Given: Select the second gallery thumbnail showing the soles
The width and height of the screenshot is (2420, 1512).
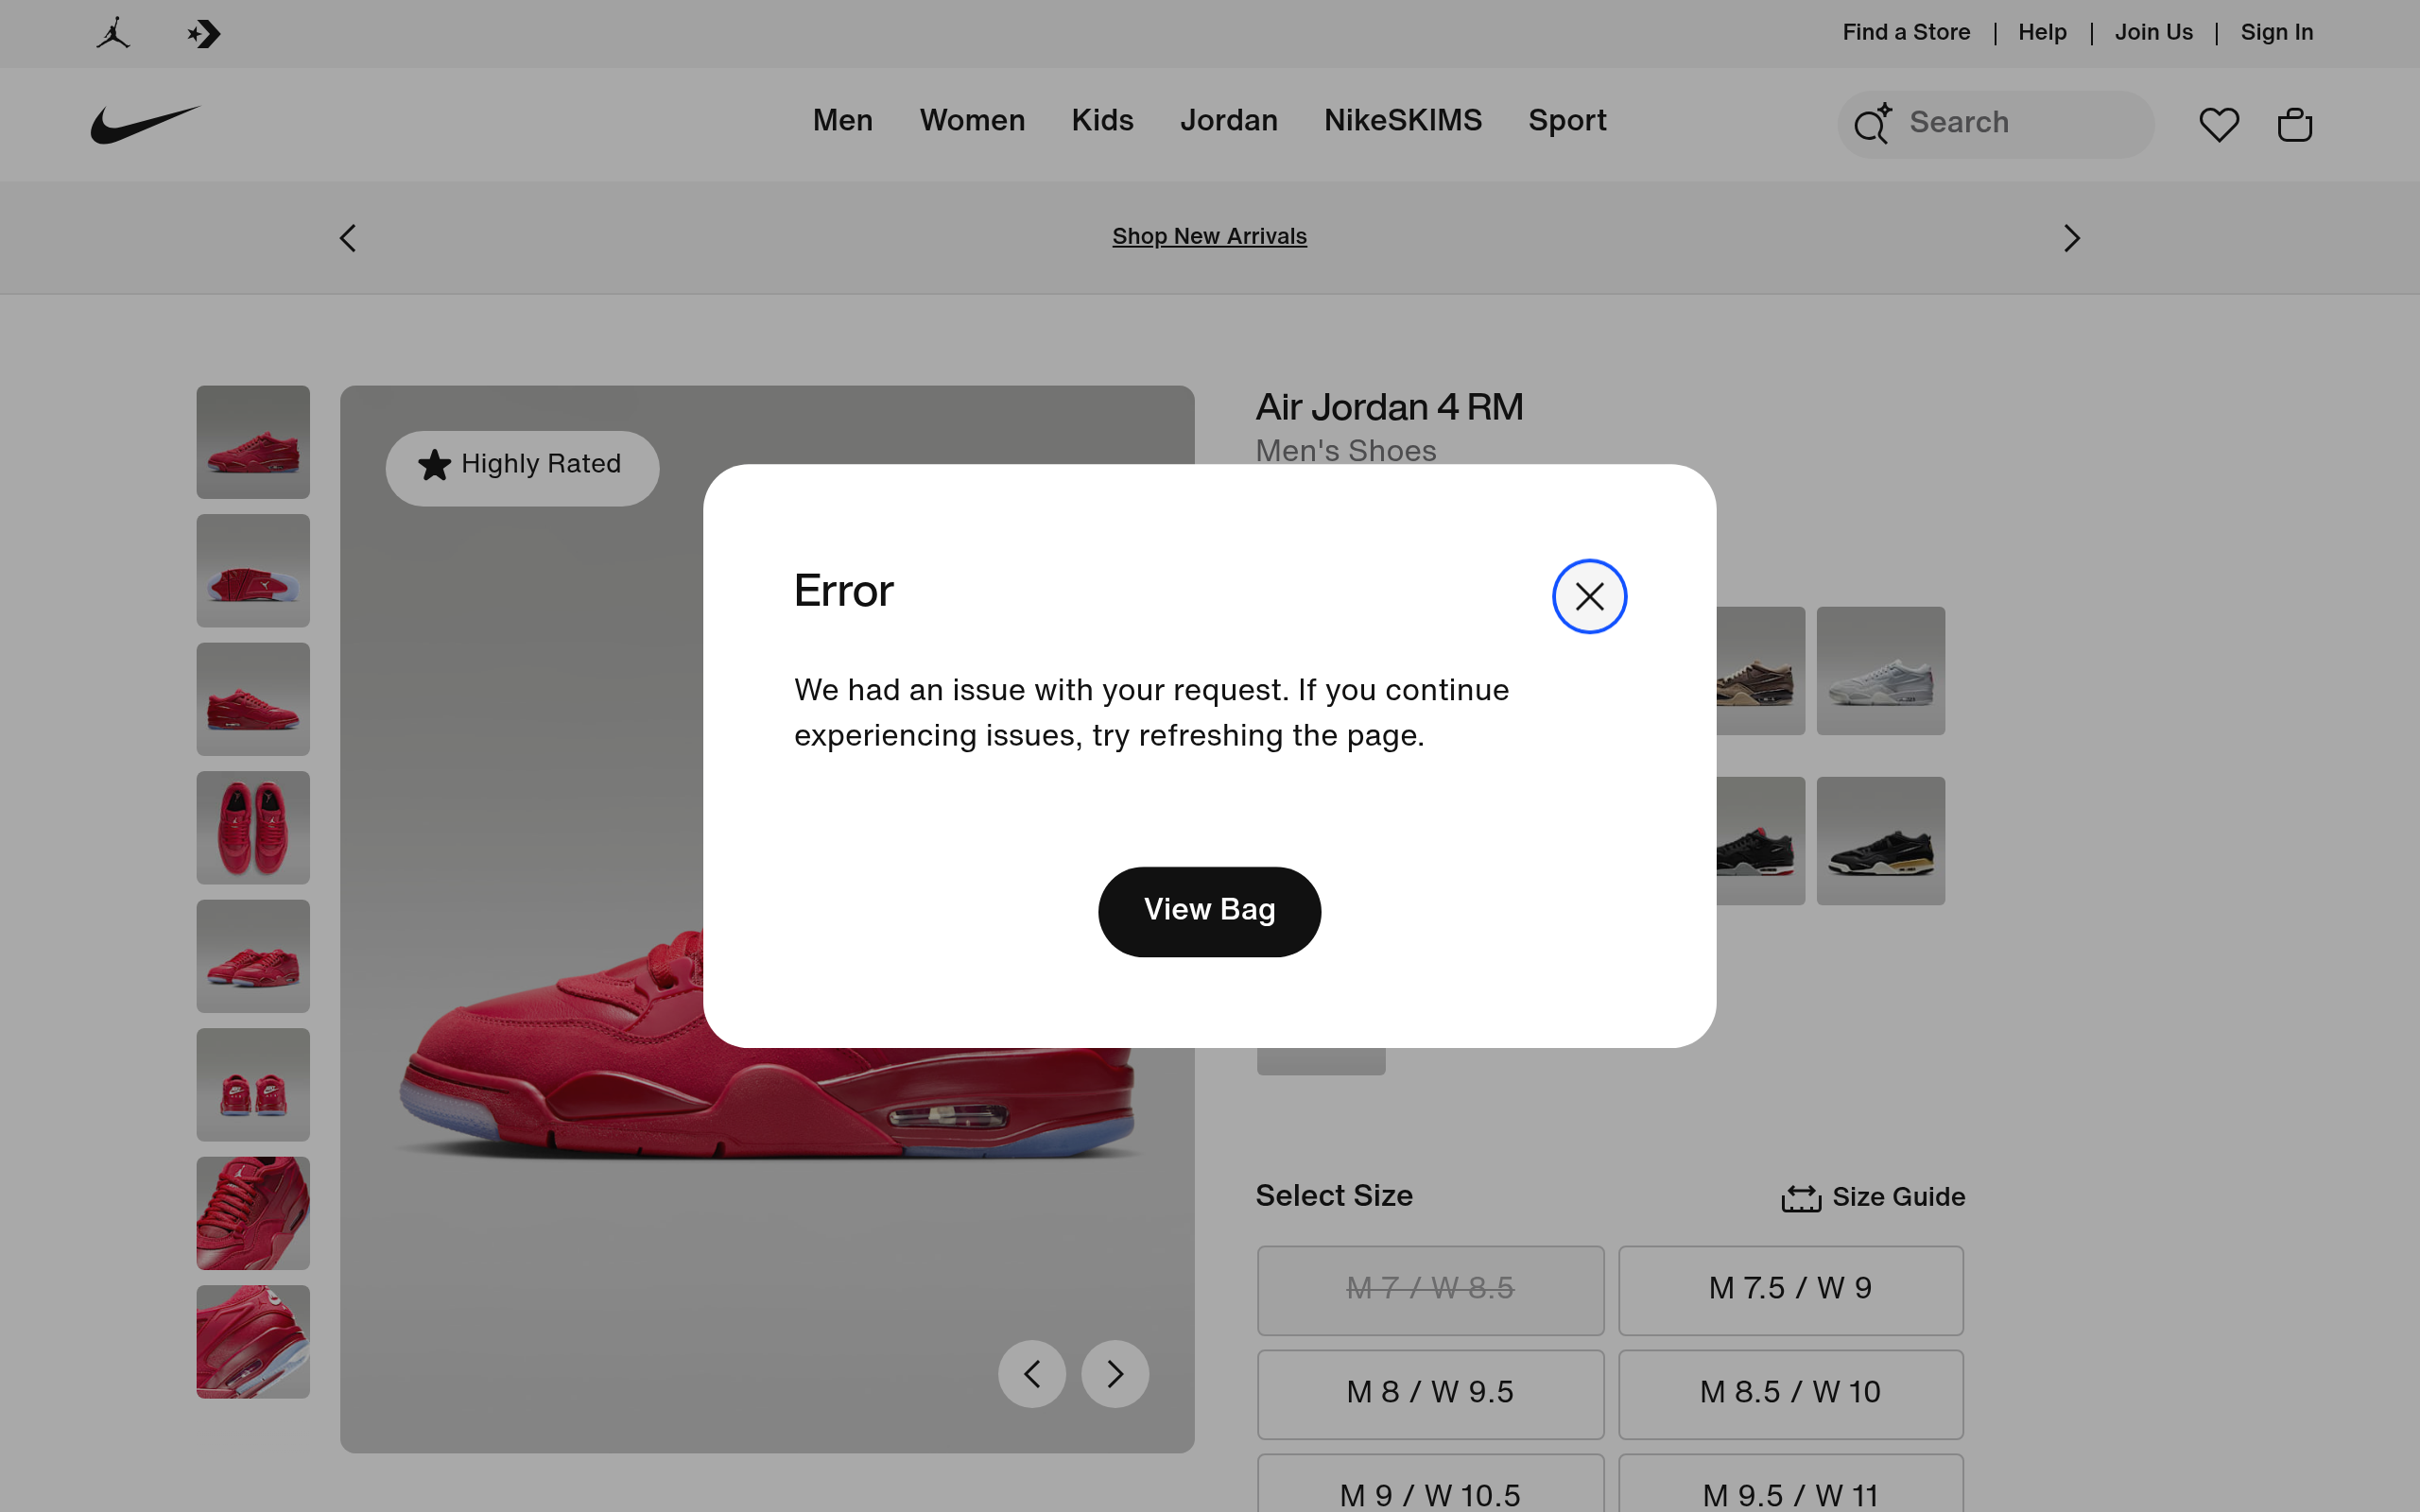Looking at the screenshot, I should 253,571.
